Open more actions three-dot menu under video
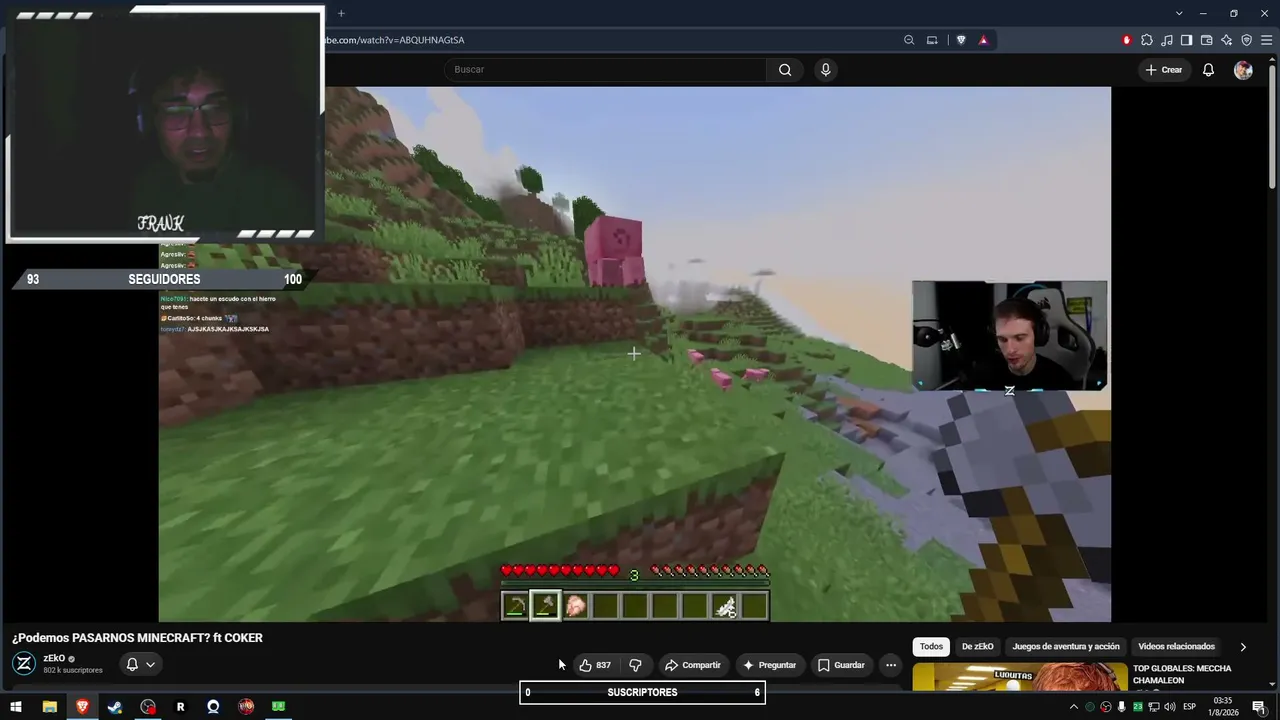 pyautogui.click(x=890, y=665)
